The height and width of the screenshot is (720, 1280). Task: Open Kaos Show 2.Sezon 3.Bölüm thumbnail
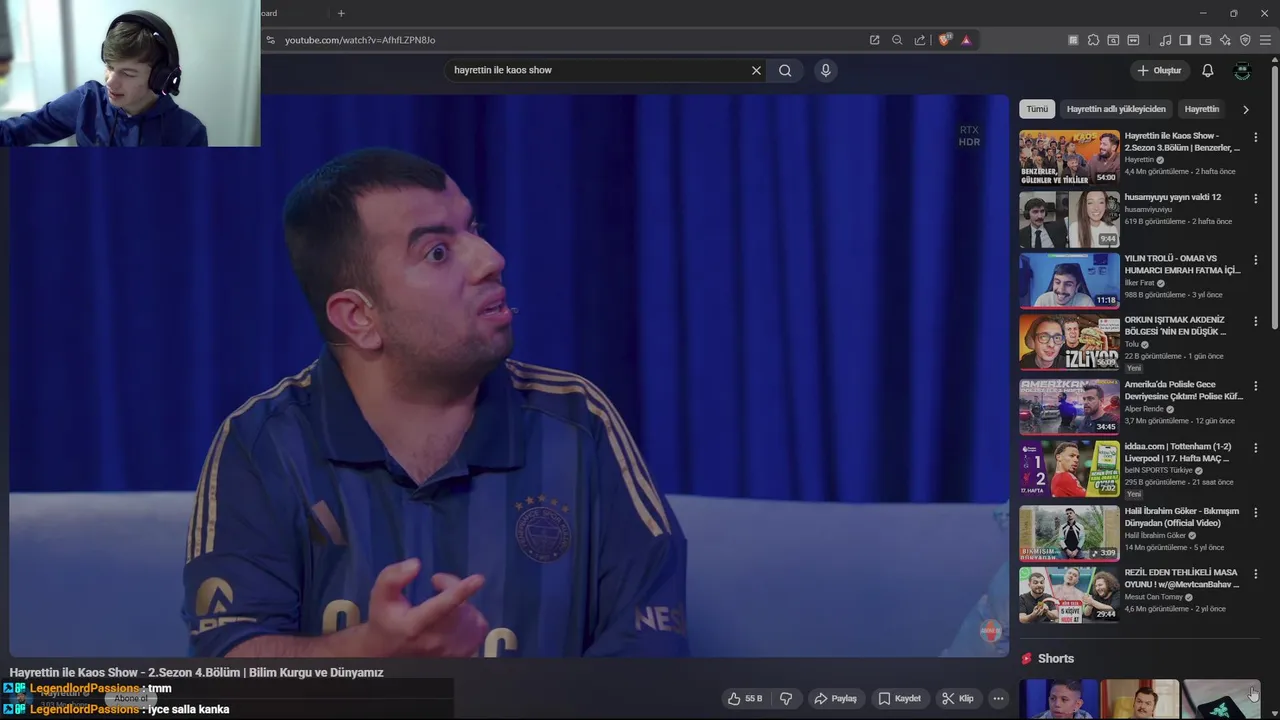pos(1069,157)
